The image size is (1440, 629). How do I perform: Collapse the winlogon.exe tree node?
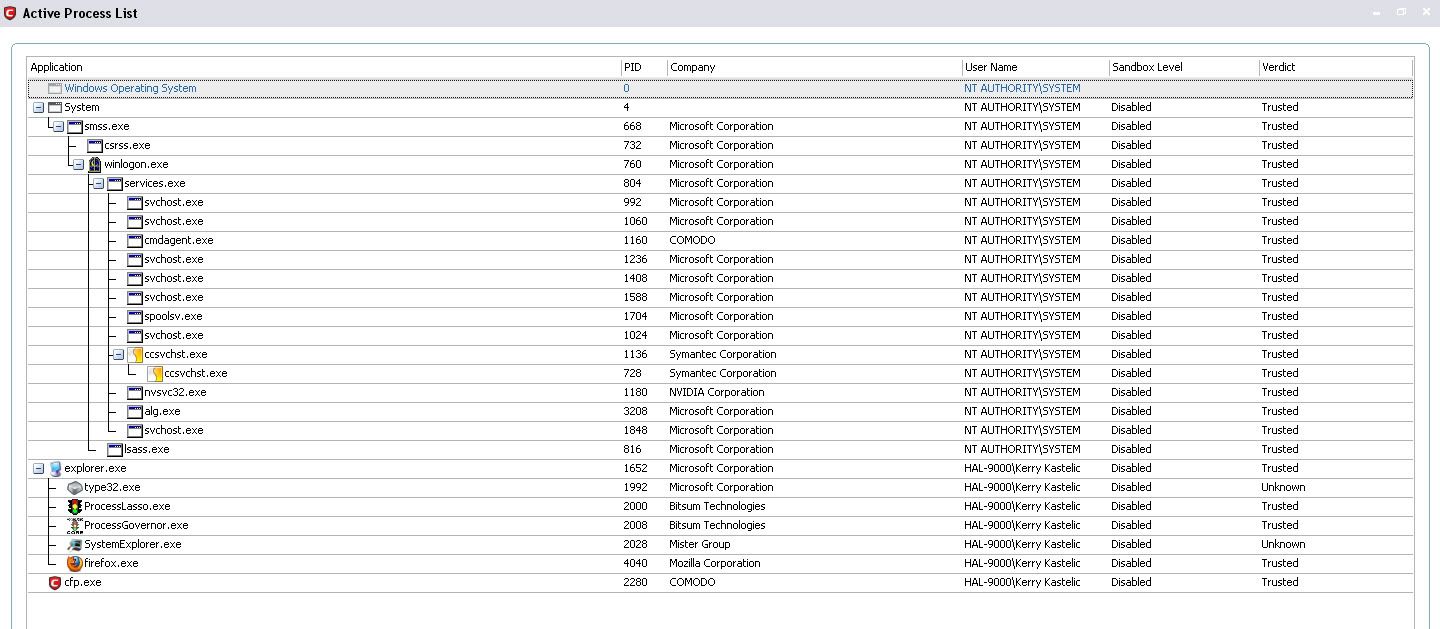(78, 164)
